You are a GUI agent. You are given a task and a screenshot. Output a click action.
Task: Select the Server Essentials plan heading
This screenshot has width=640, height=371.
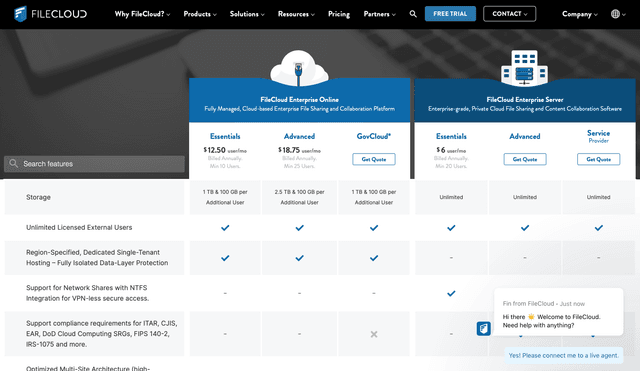click(451, 136)
